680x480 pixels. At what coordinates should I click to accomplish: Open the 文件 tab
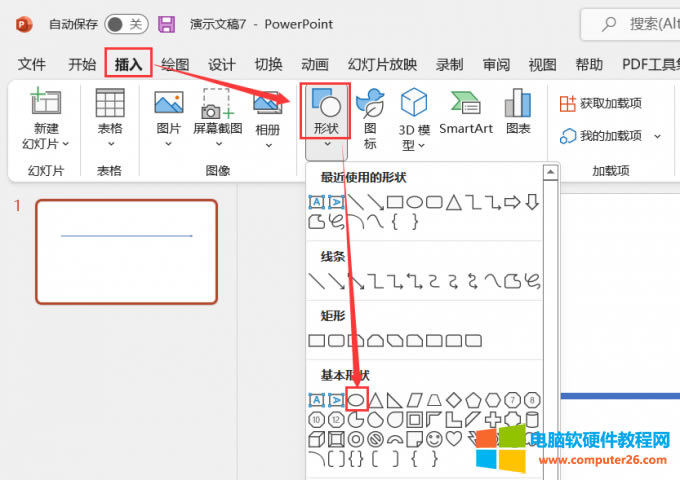coord(31,64)
